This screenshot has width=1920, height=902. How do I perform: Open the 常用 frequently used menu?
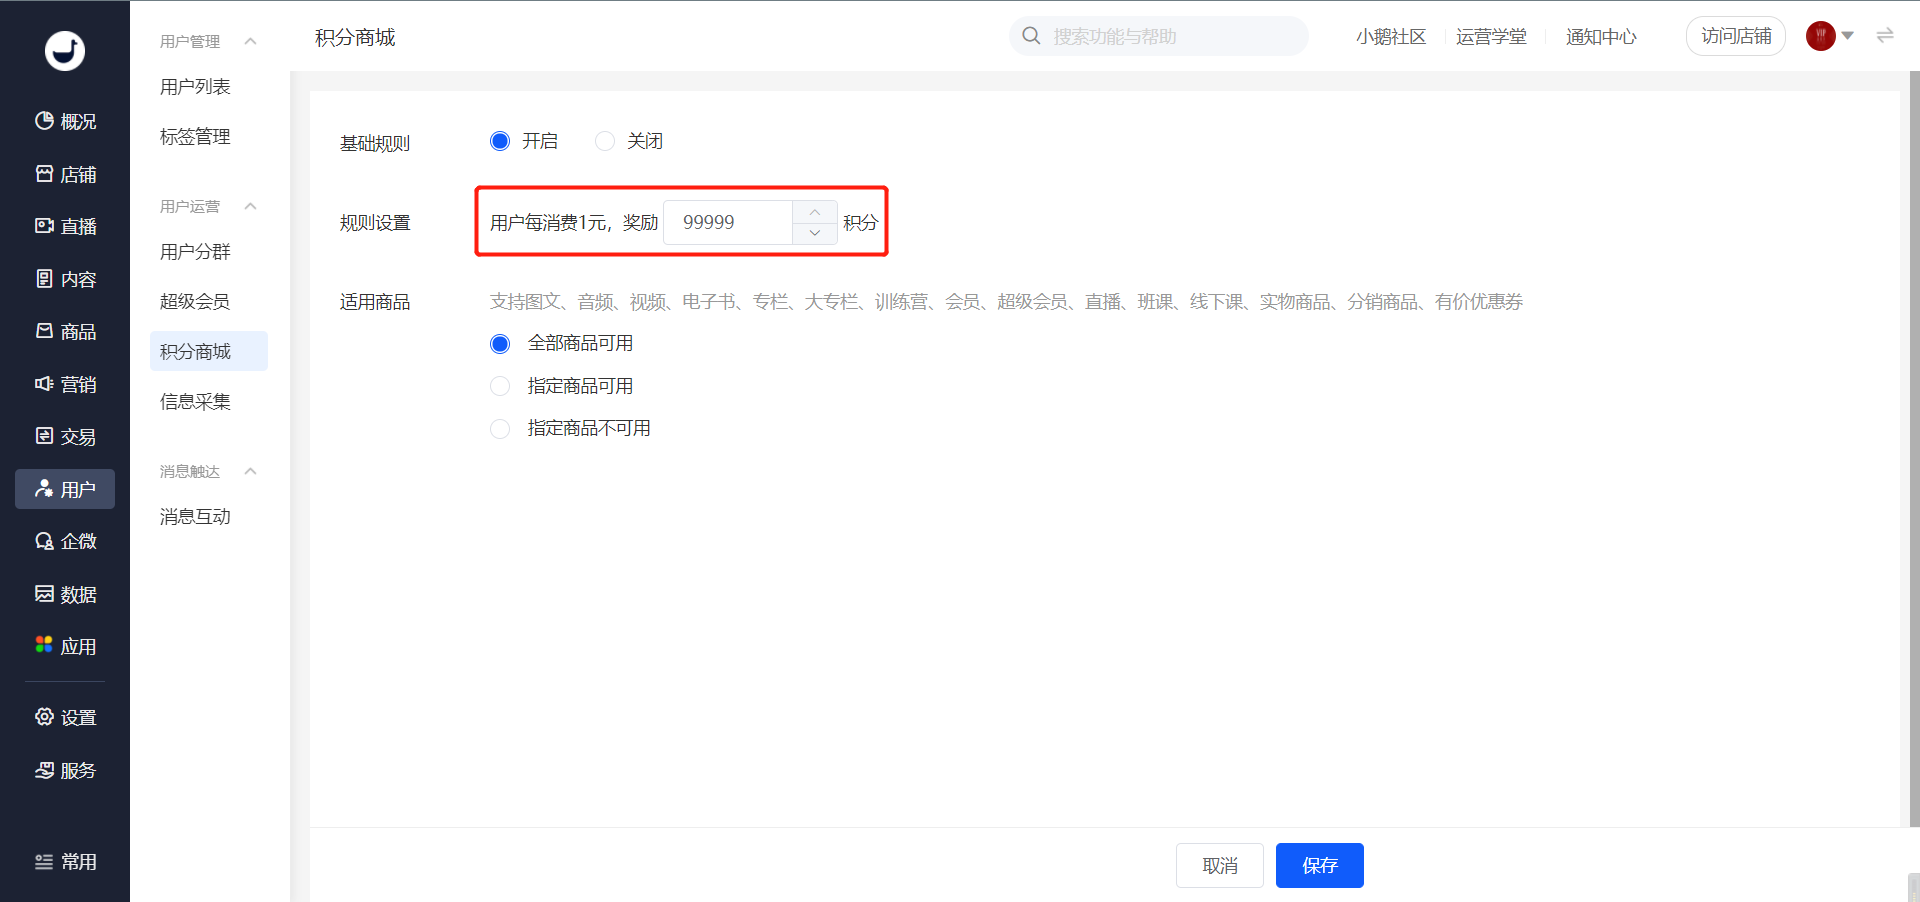coord(65,862)
